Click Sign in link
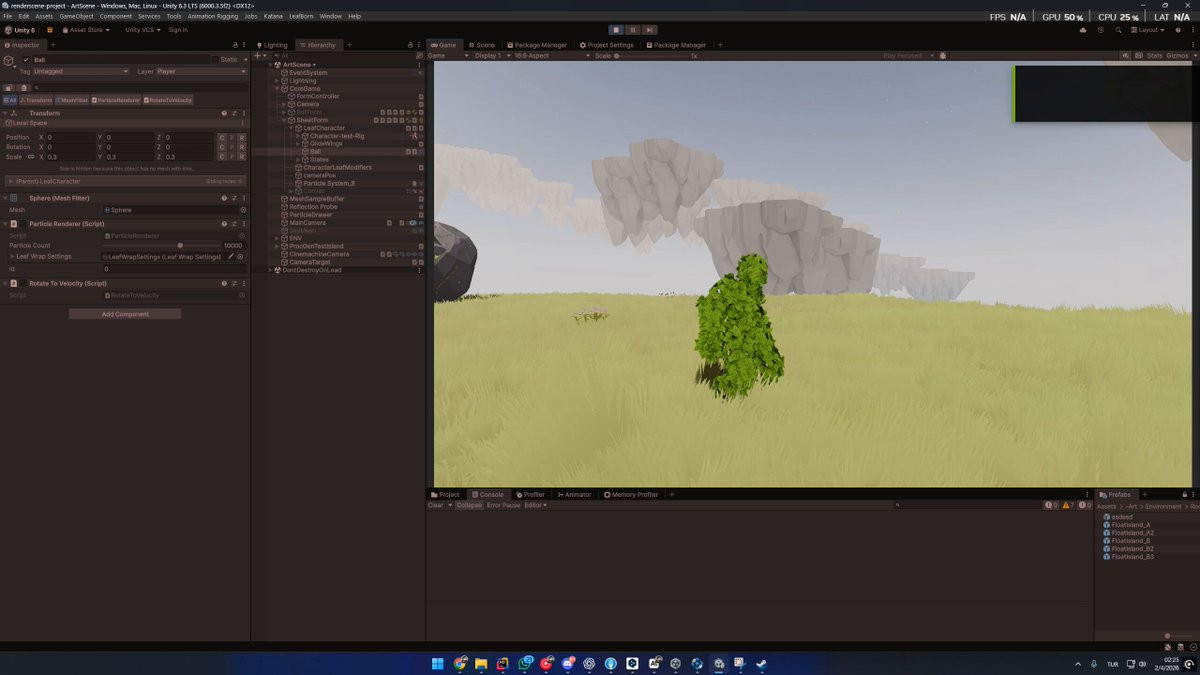The height and width of the screenshot is (675, 1200). [178, 30]
